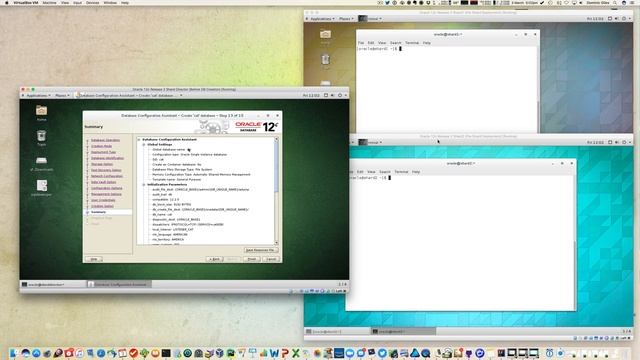Viewport: 640px width, 360px height.
Task: Go to Database Identification step link
Action: coord(107,158)
